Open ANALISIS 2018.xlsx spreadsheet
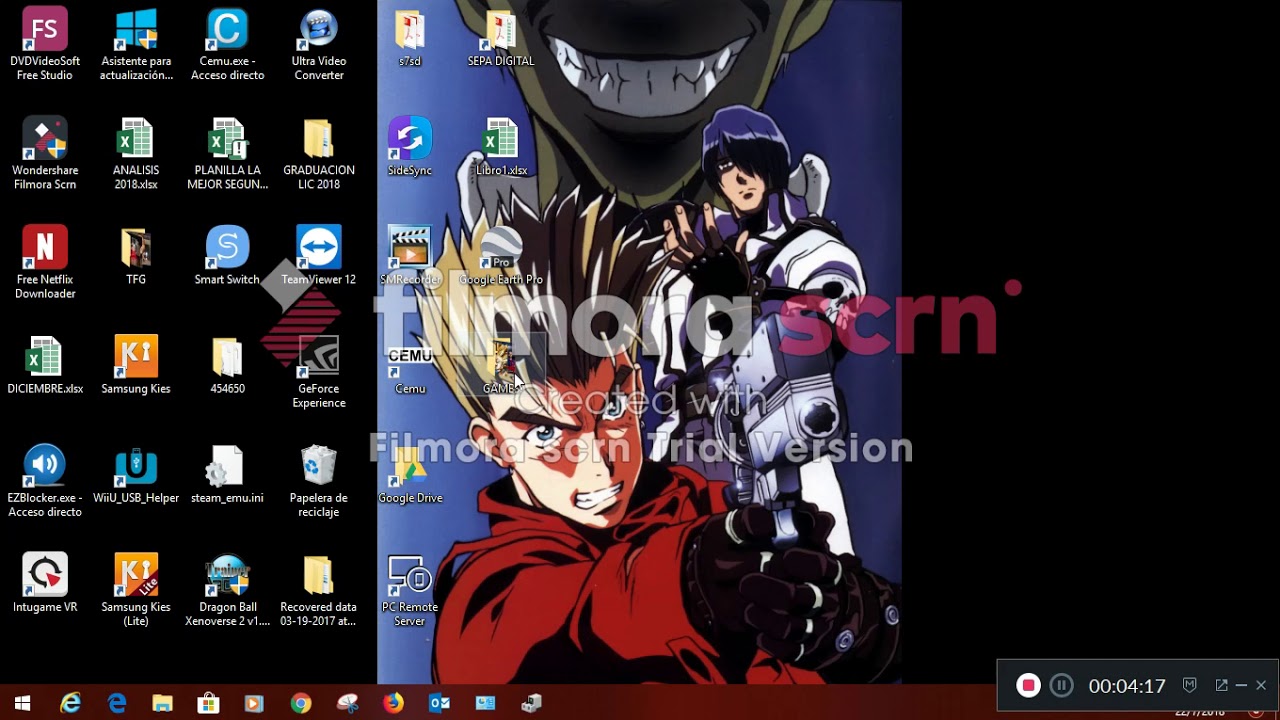Image resolution: width=1280 pixels, height=720 pixels. point(136,153)
